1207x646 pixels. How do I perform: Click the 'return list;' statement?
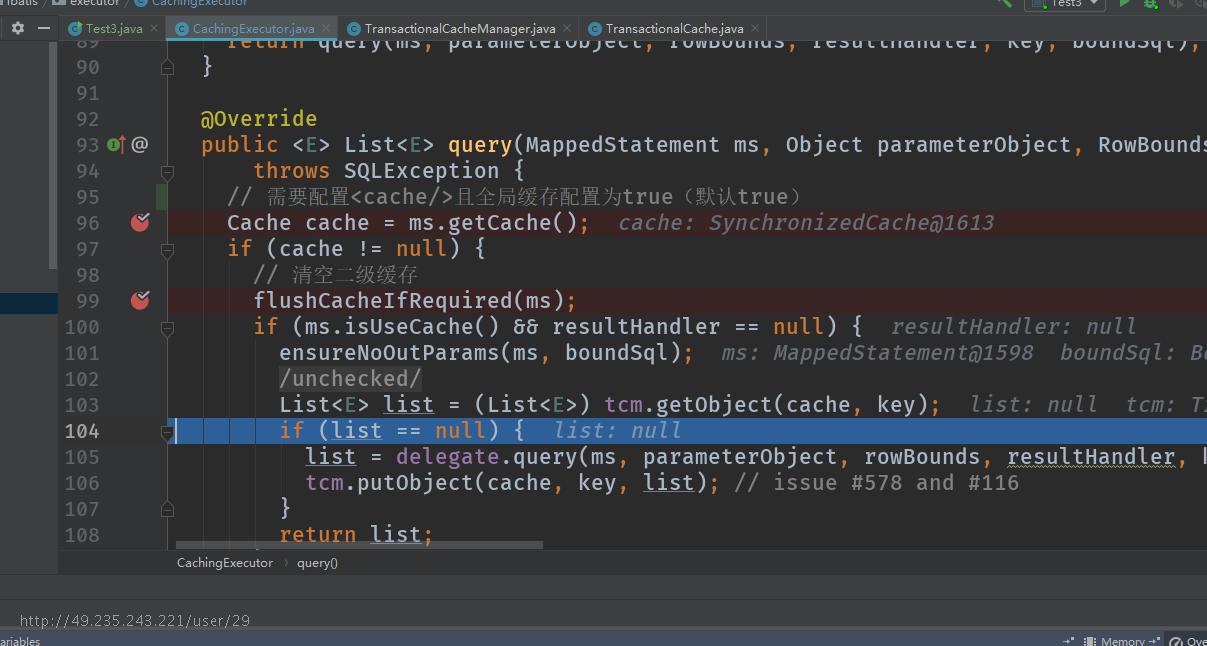tap(356, 535)
